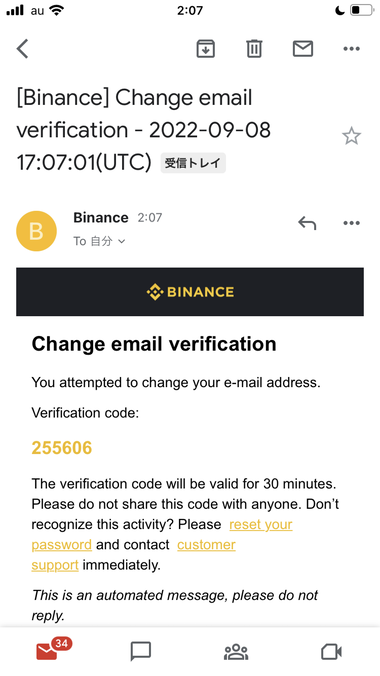
Task: Go back using the left arrow
Action: tap(22, 48)
